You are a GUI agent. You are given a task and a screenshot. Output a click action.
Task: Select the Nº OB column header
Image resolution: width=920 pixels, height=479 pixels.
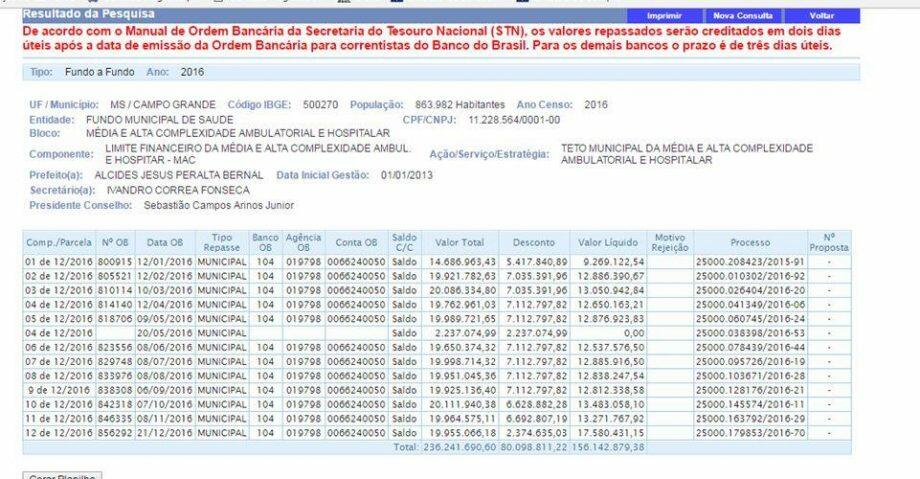[115, 242]
